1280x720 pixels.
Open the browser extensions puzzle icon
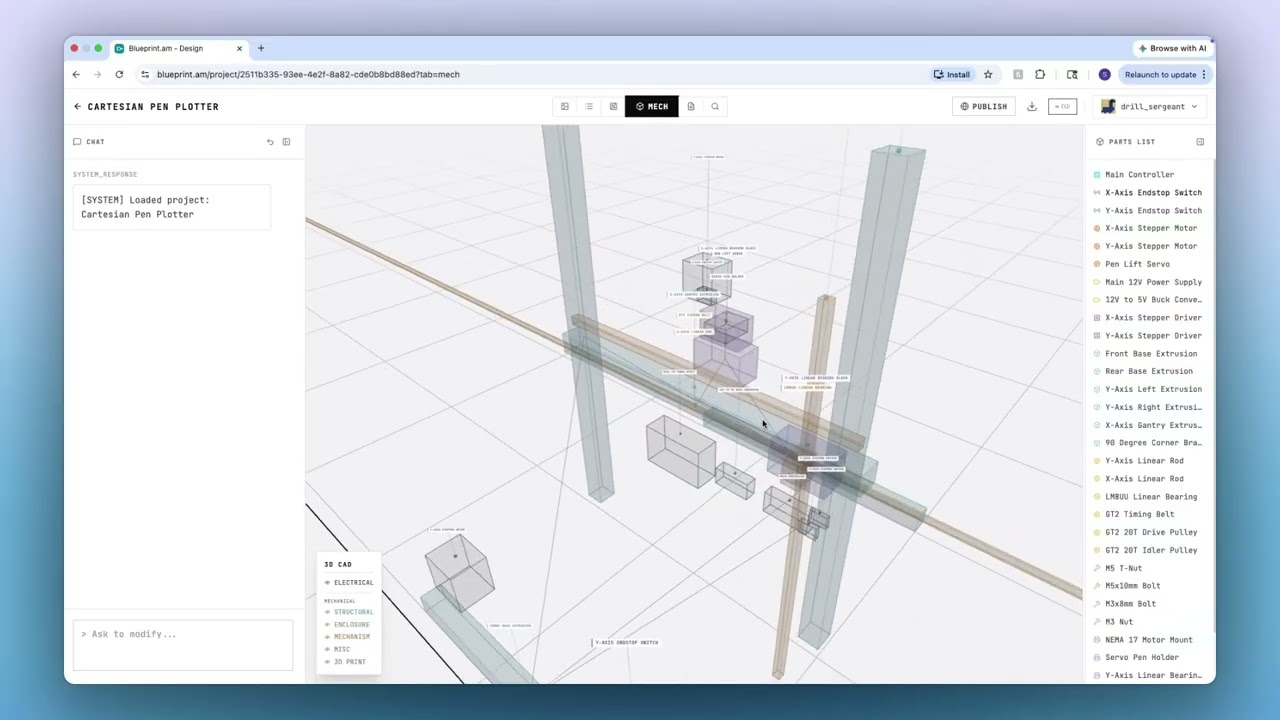point(1040,74)
